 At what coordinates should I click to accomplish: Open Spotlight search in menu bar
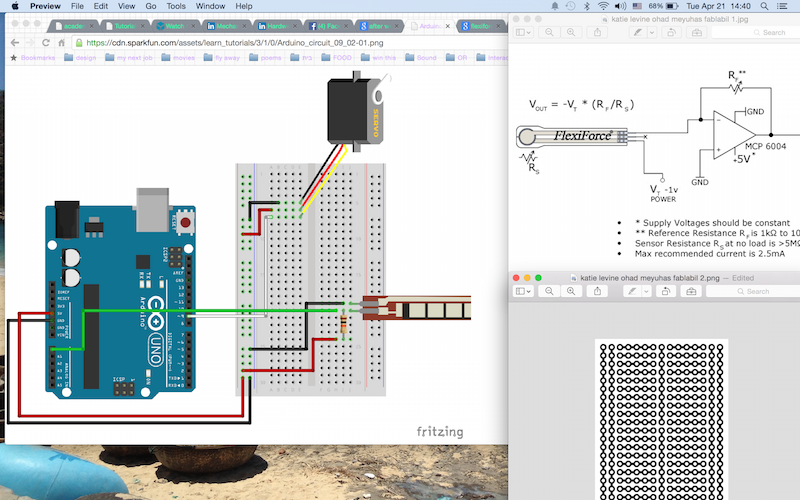[x=764, y=6]
